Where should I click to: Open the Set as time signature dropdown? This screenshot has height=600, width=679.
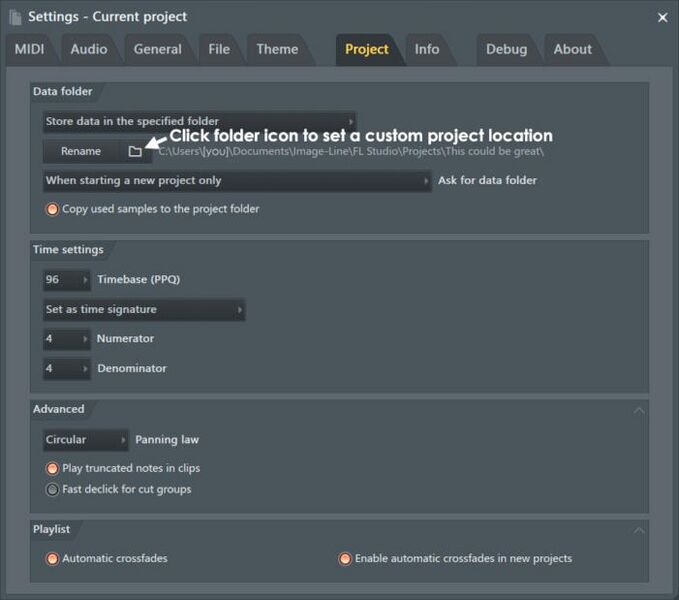pyautogui.click(x=144, y=310)
